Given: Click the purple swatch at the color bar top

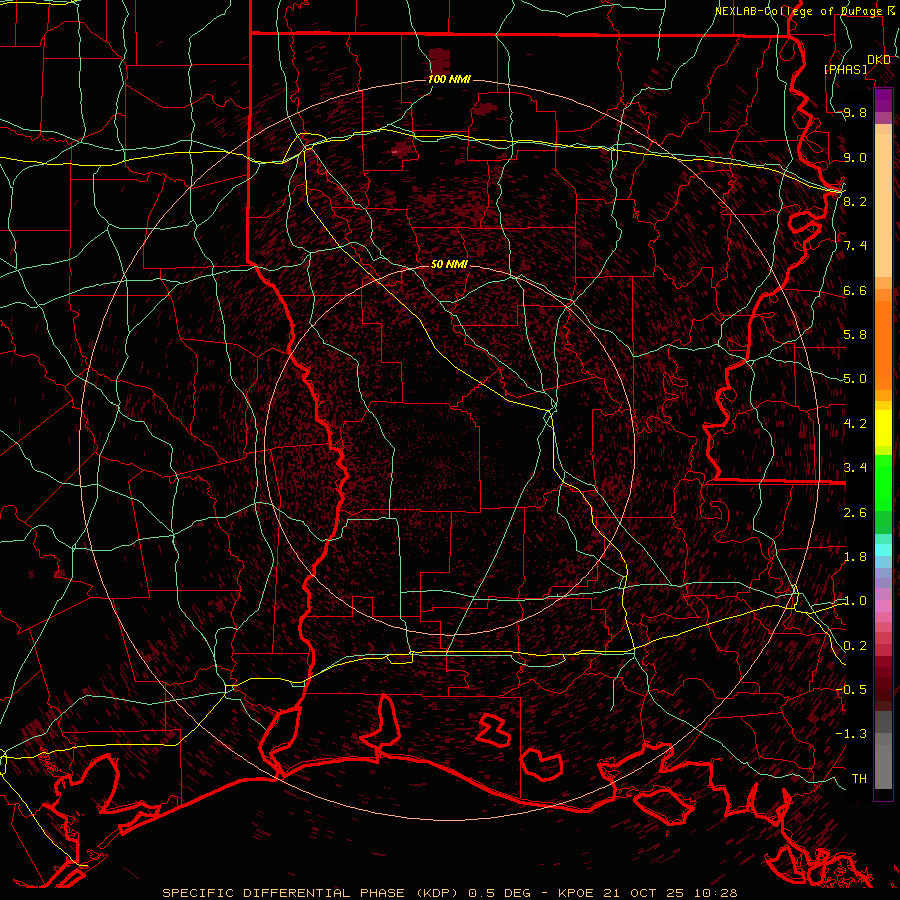Looking at the screenshot, I should 883,100.
